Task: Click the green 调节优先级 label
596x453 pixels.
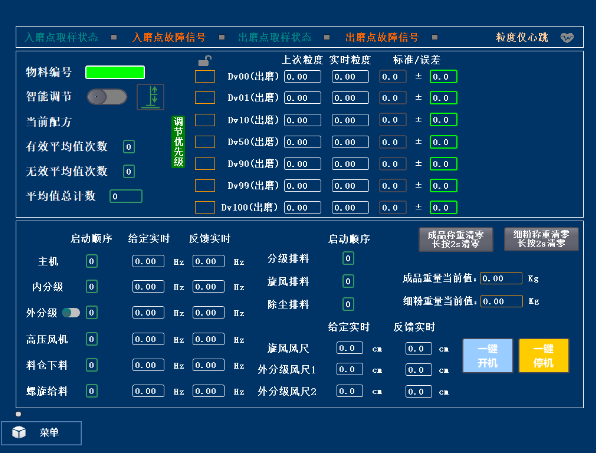Action: [178, 142]
